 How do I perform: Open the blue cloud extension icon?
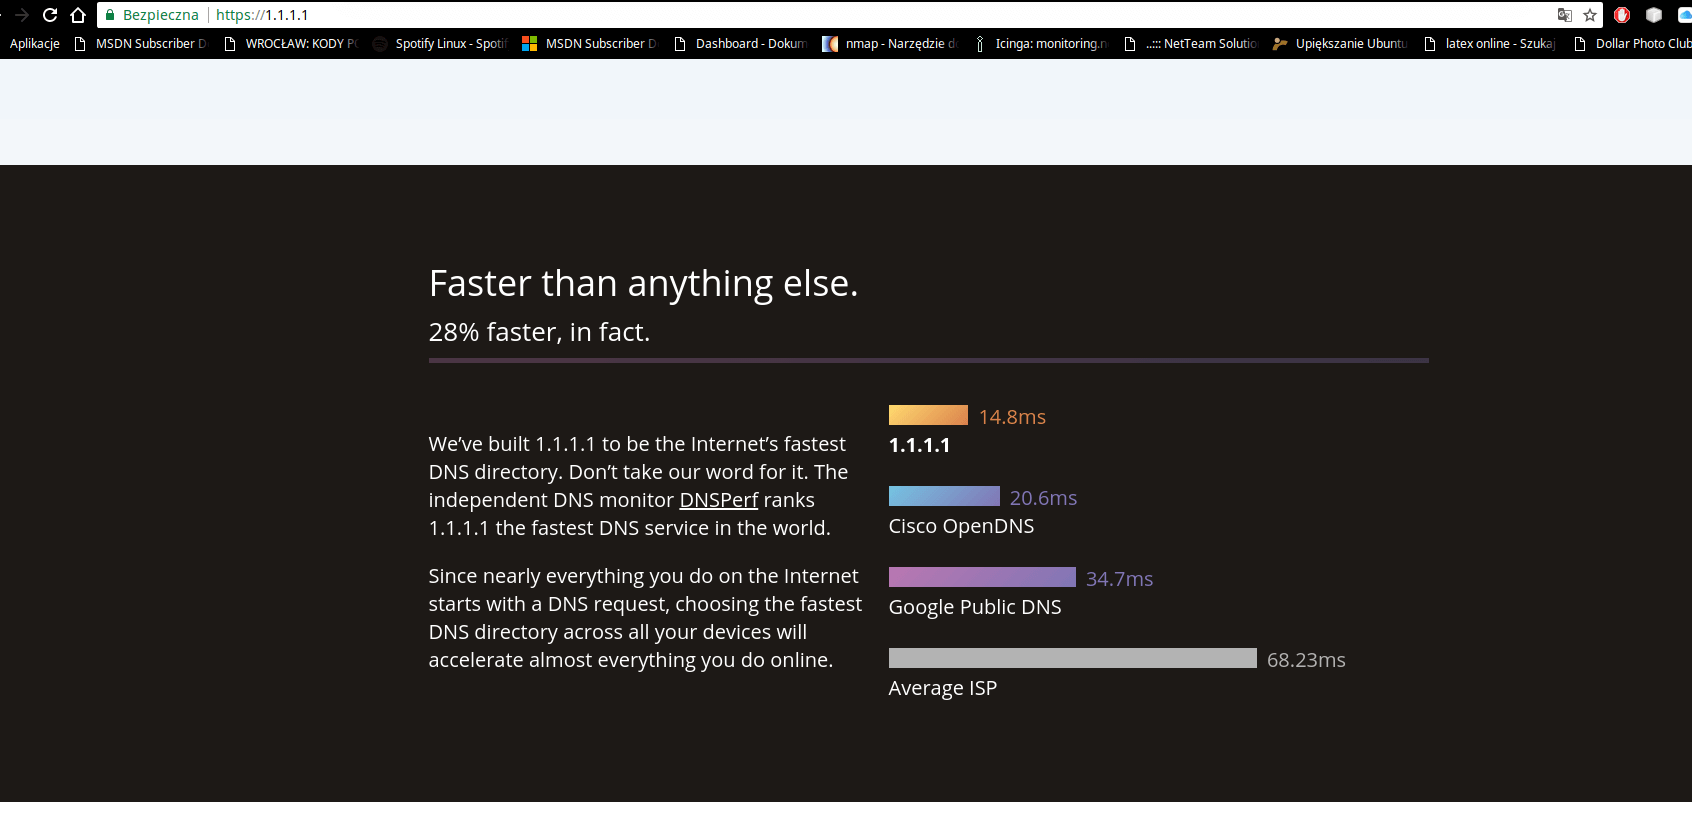click(x=1685, y=15)
